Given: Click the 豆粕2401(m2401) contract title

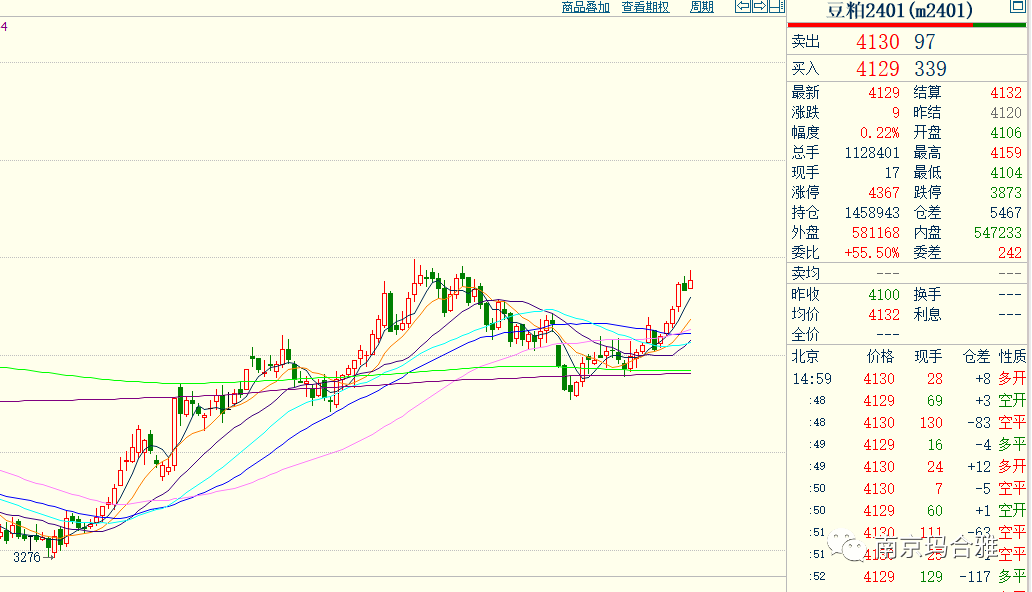Looking at the screenshot, I should (900, 11).
